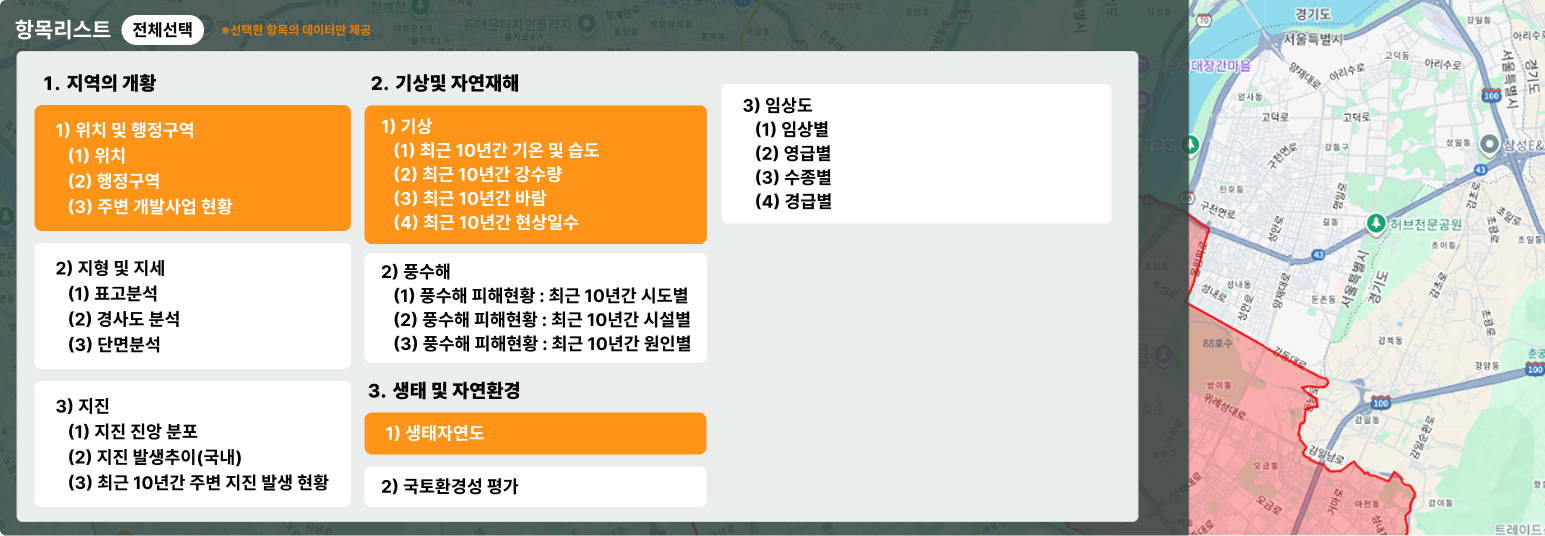The width and height of the screenshot is (1545, 536).
Task: Enable the 풍수해 item card
Action: pyautogui.click(x=535, y=307)
